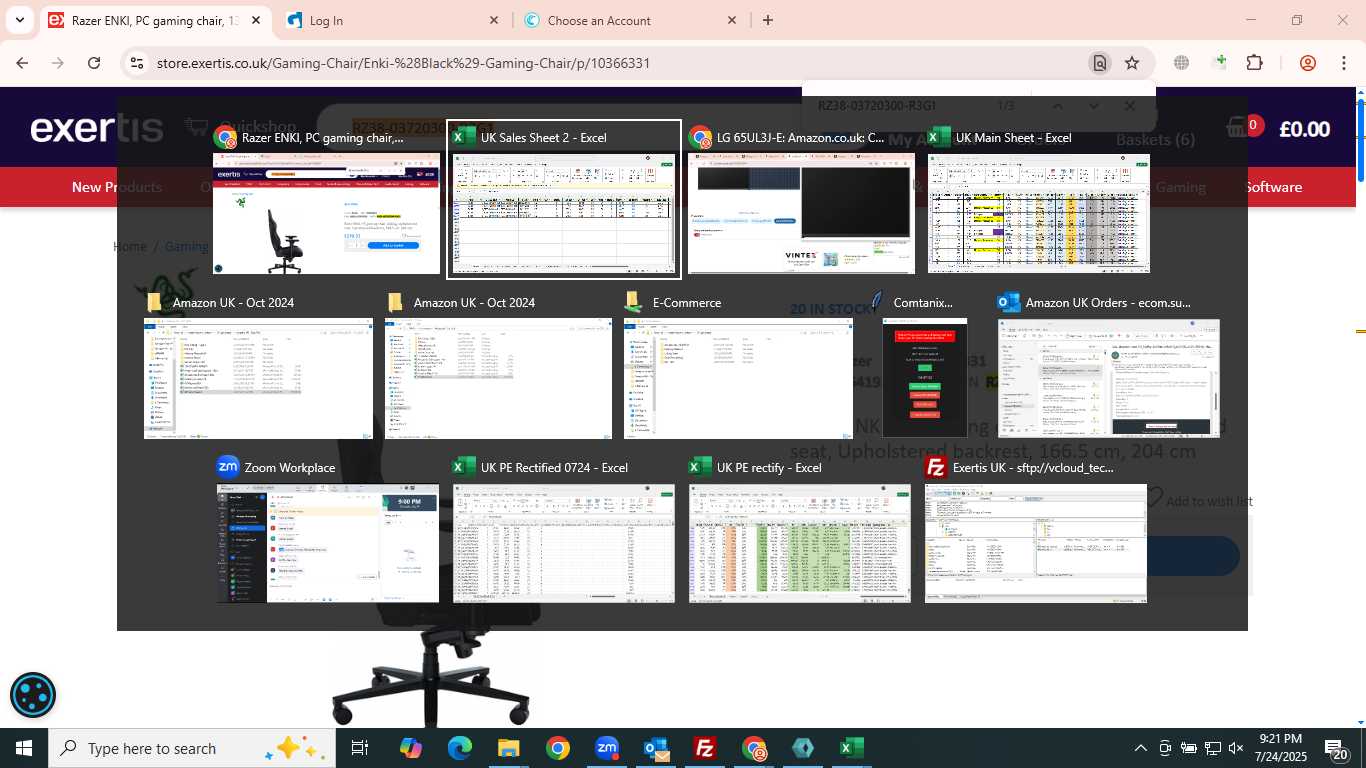The image size is (1366, 768).
Task: Open the battery status tray icon
Action: (1189, 748)
